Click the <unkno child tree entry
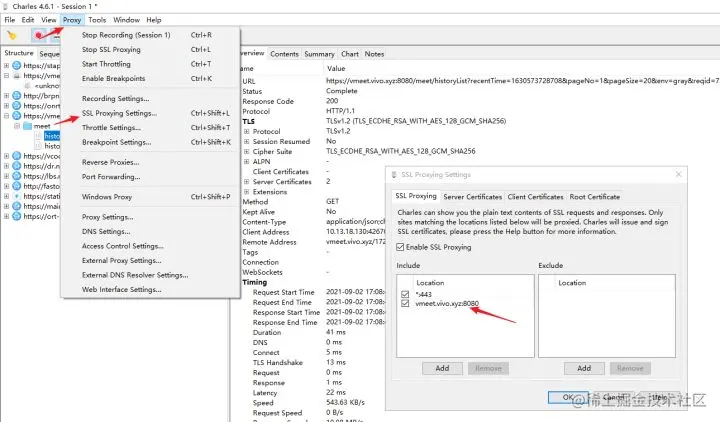 tap(47, 85)
